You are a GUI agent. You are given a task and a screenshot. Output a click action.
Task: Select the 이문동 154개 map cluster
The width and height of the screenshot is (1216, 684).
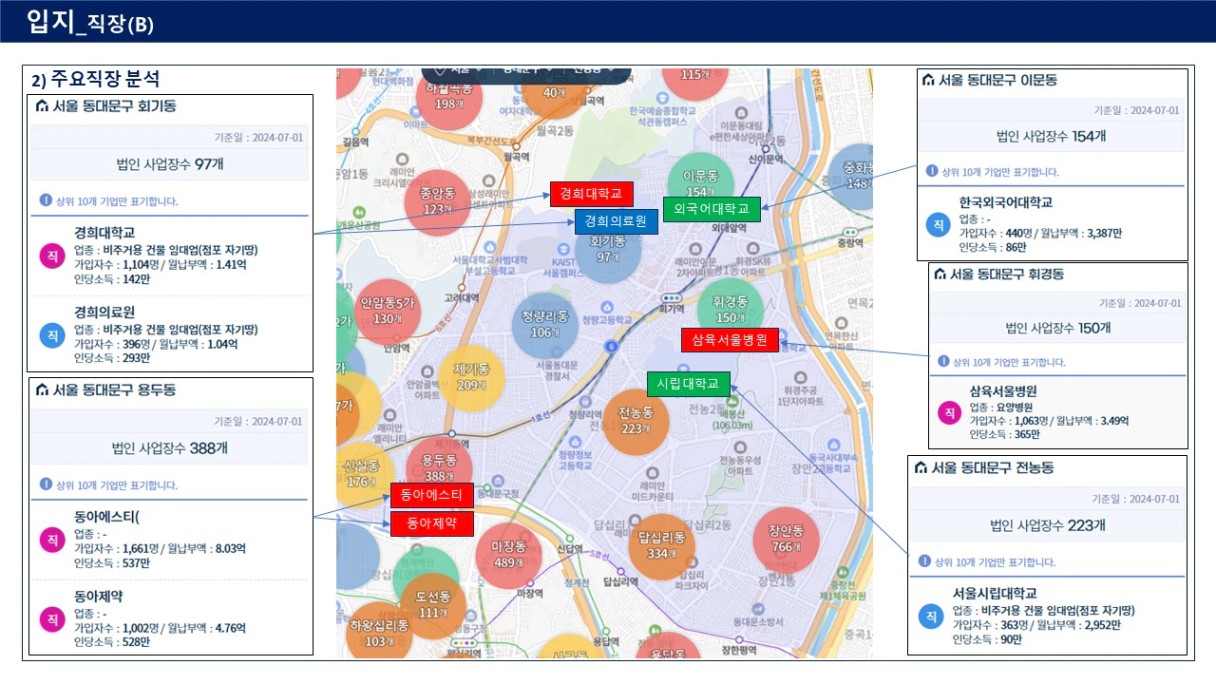click(700, 184)
